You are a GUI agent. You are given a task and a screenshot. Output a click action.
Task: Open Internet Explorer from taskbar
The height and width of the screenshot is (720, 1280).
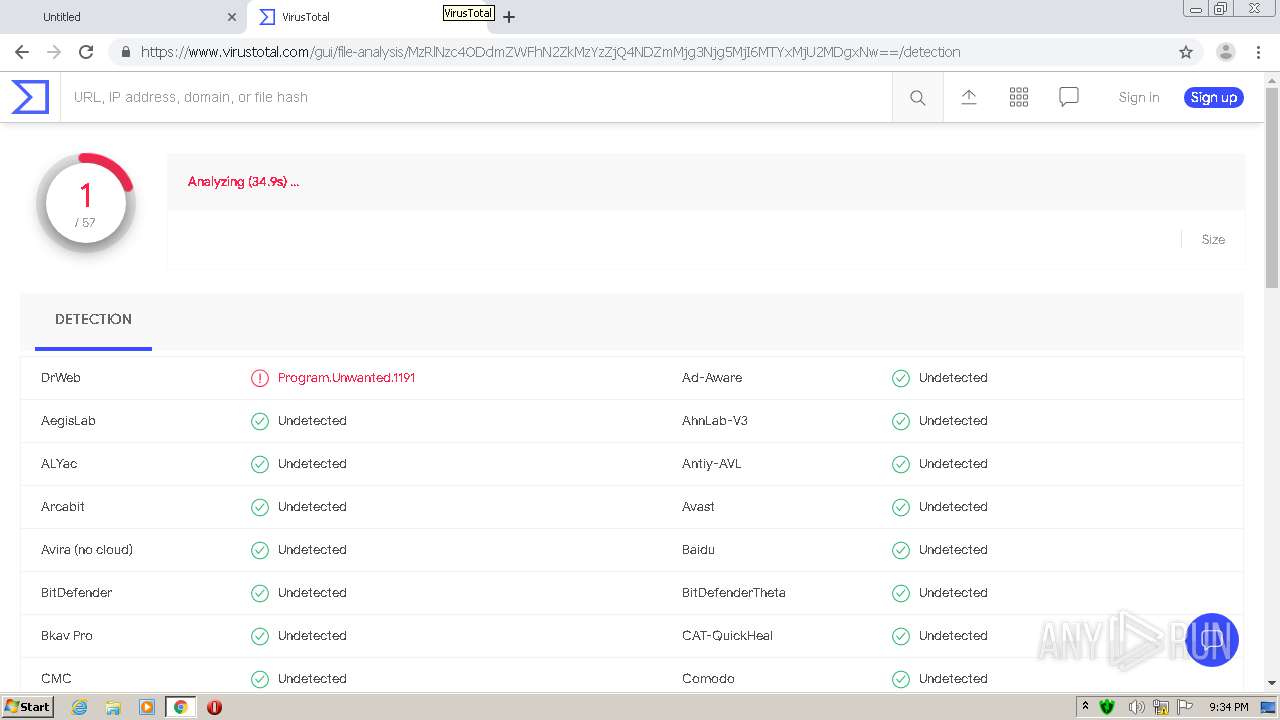click(79, 707)
